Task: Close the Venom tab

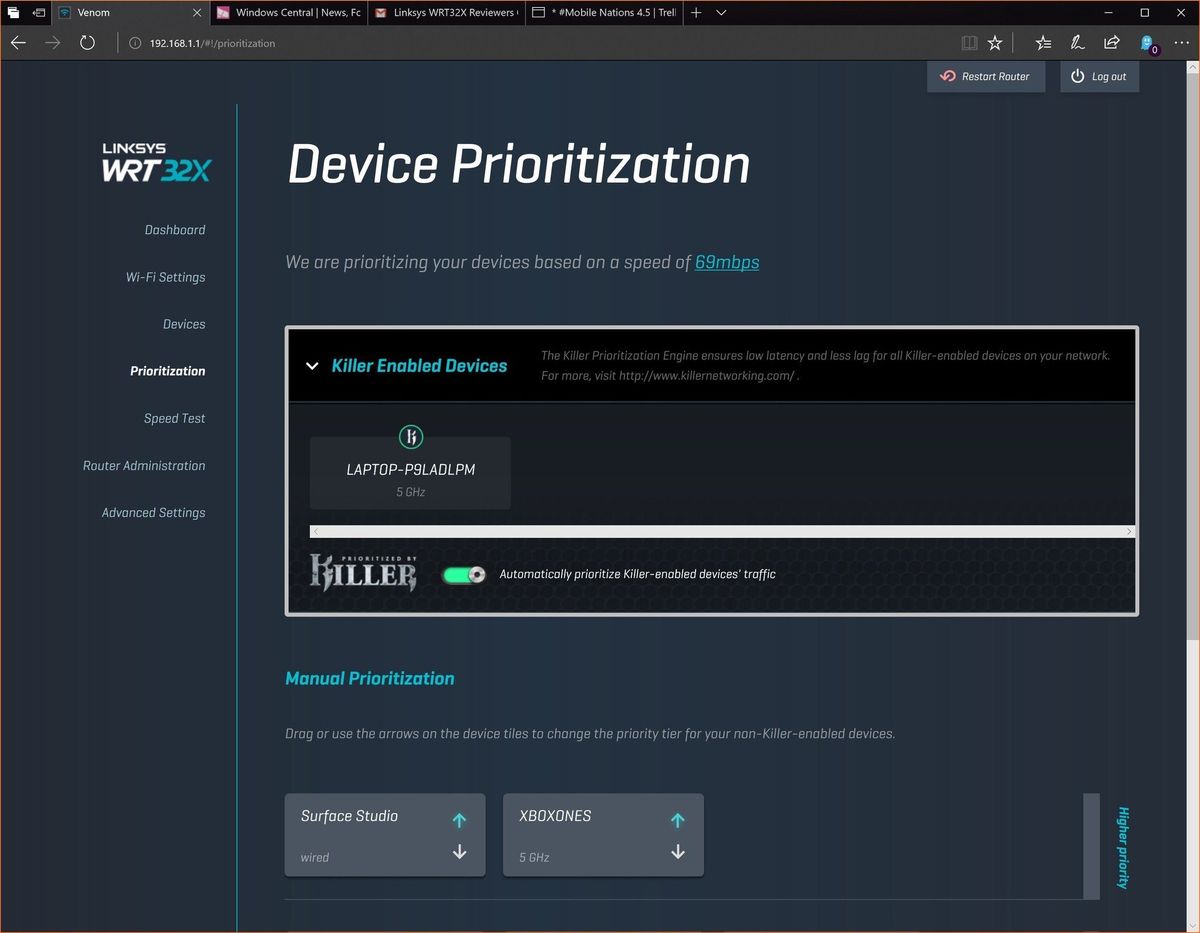Action: tap(196, 13)
